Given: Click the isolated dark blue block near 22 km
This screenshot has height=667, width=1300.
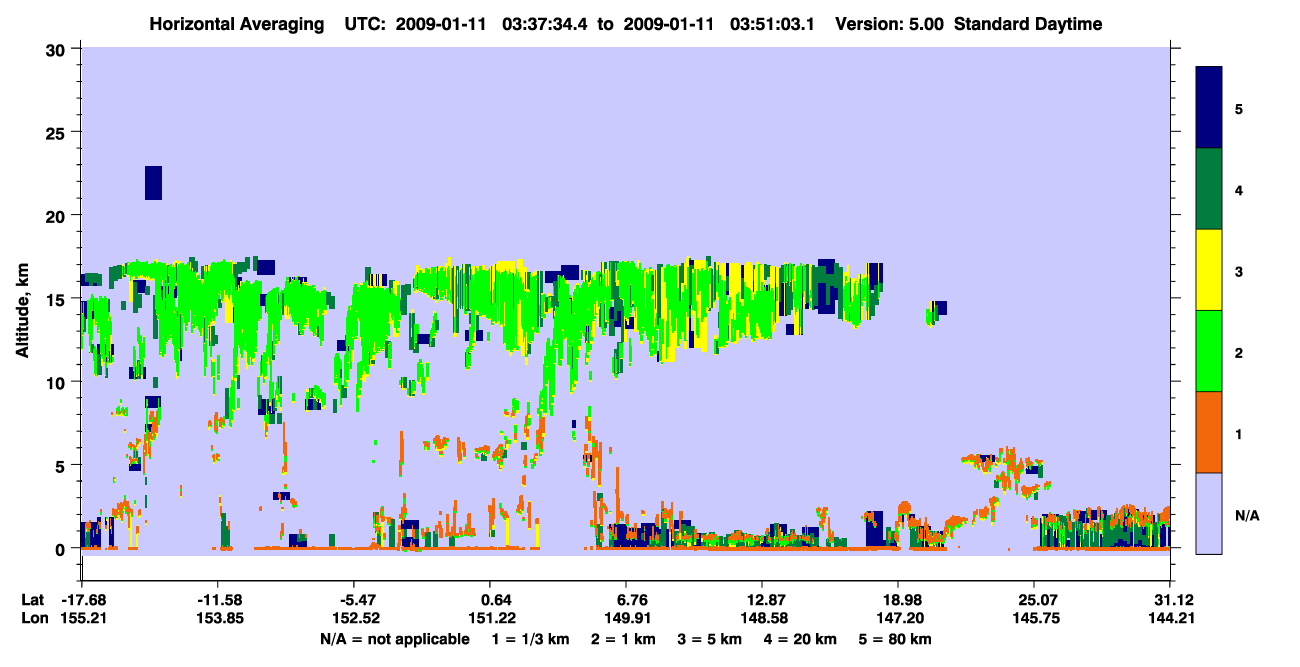Looking at the screenshot, I should (153, 183).
